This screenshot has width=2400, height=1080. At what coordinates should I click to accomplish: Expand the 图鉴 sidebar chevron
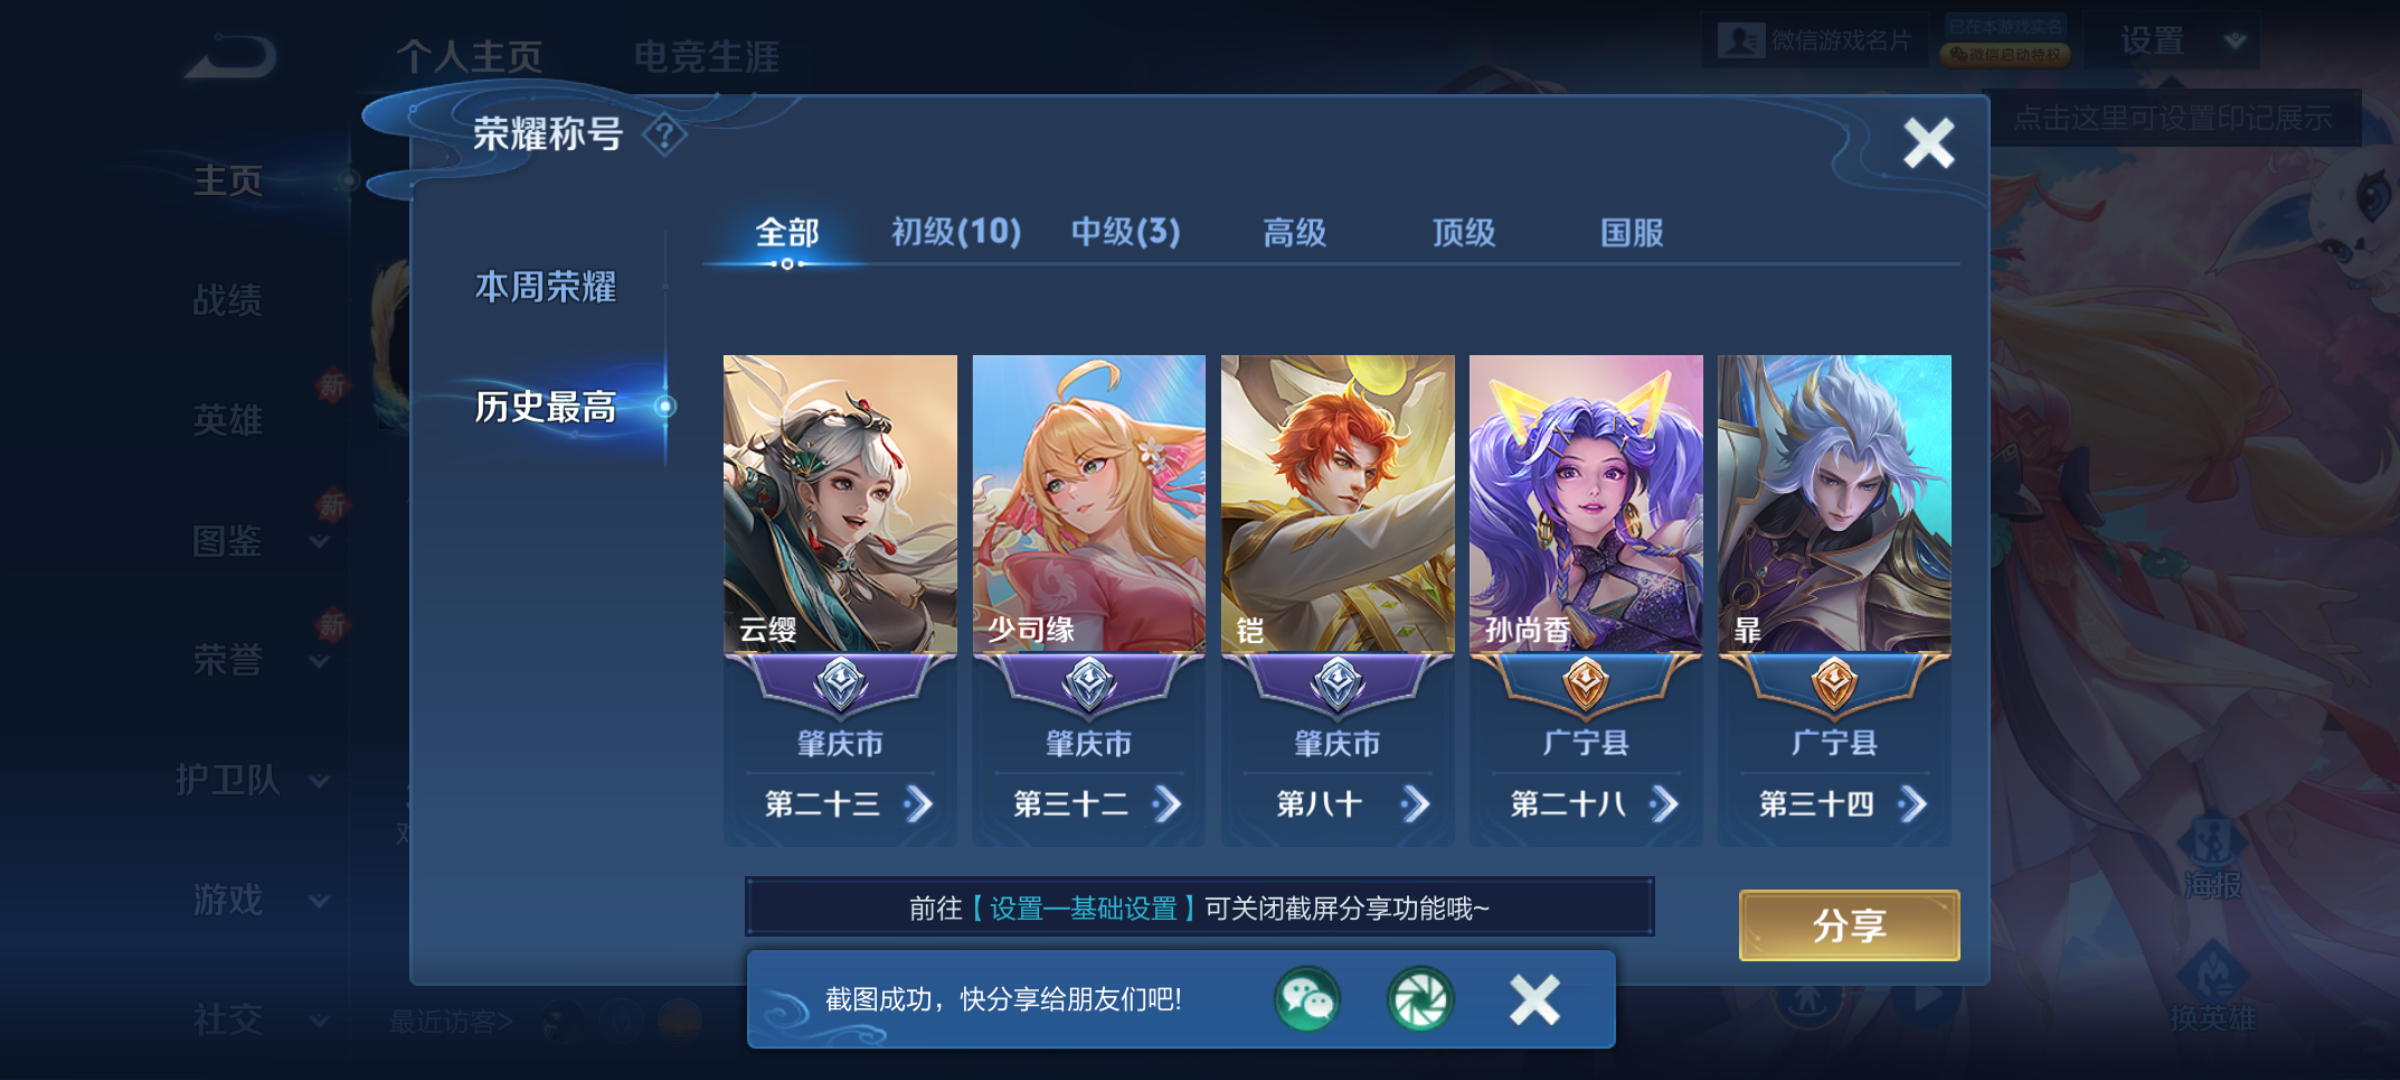(x=319, y=541)
